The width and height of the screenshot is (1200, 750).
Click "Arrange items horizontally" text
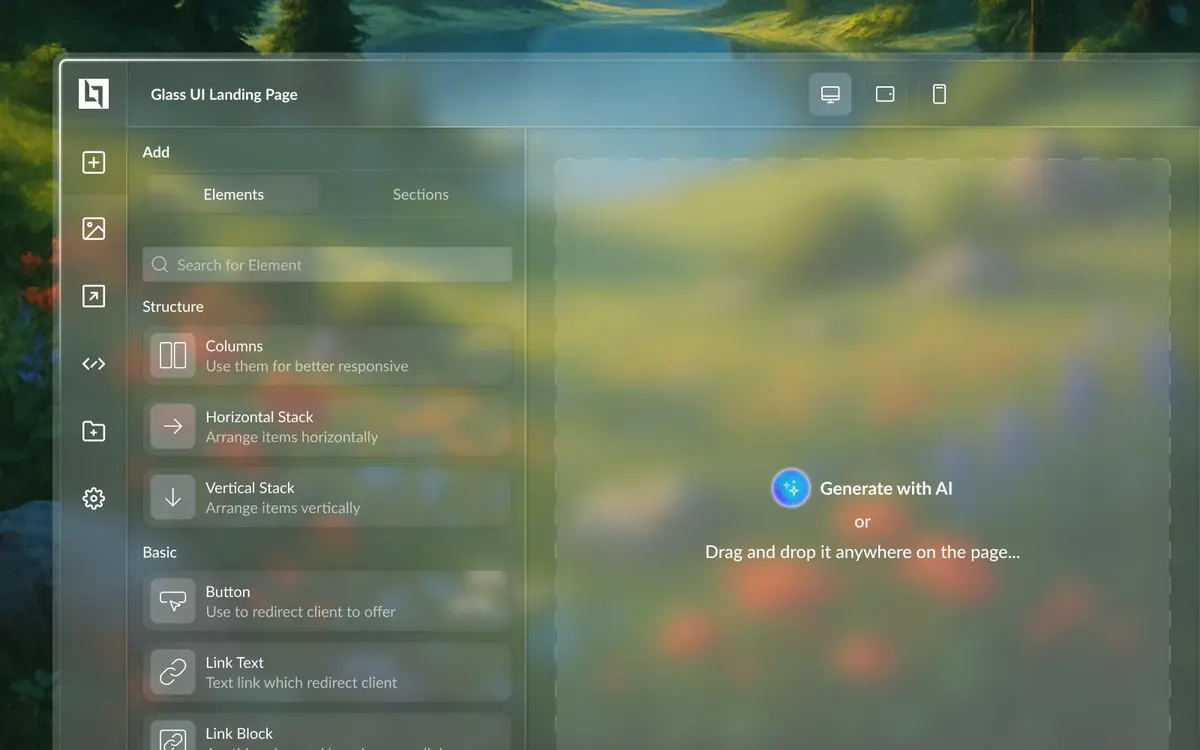tap(292, 437)
